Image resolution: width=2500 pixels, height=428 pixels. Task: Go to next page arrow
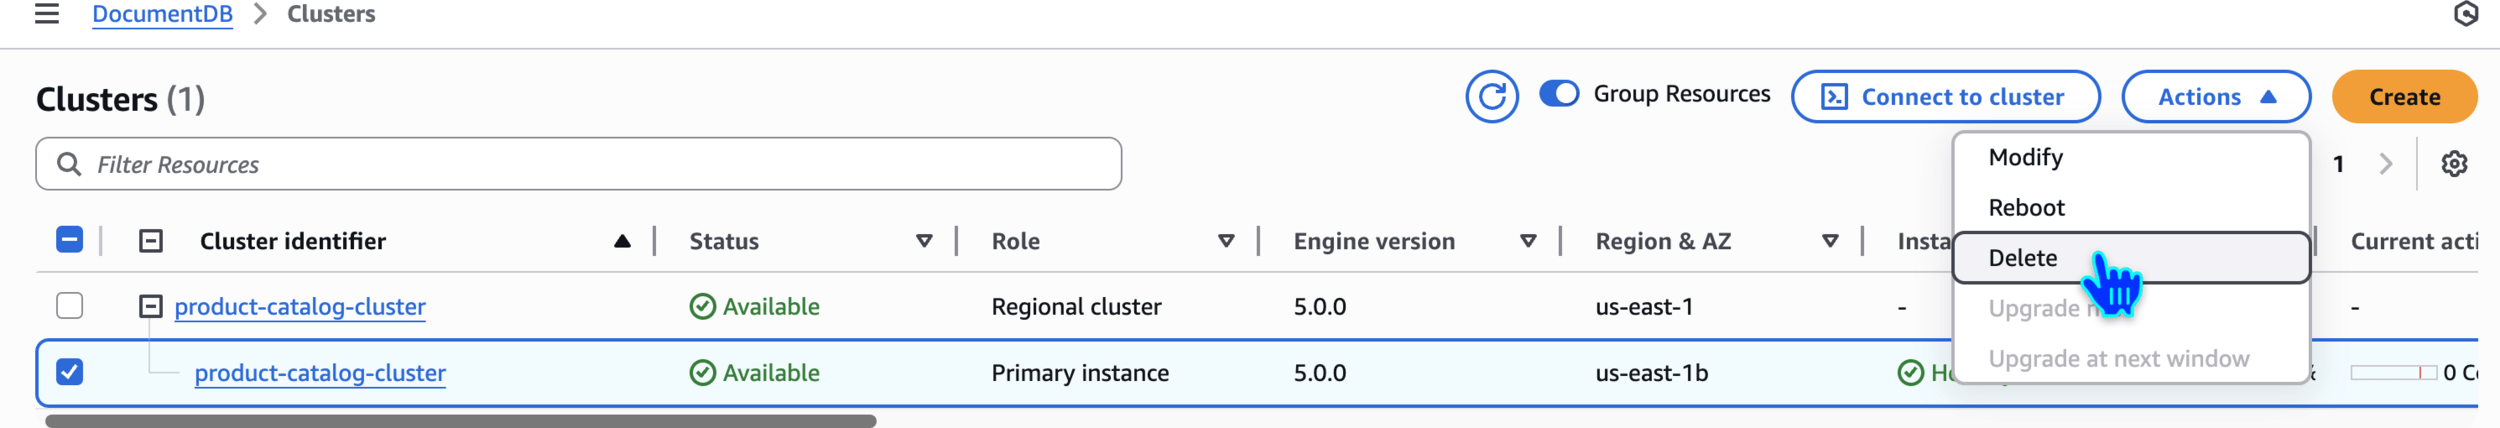[2386, 164]
